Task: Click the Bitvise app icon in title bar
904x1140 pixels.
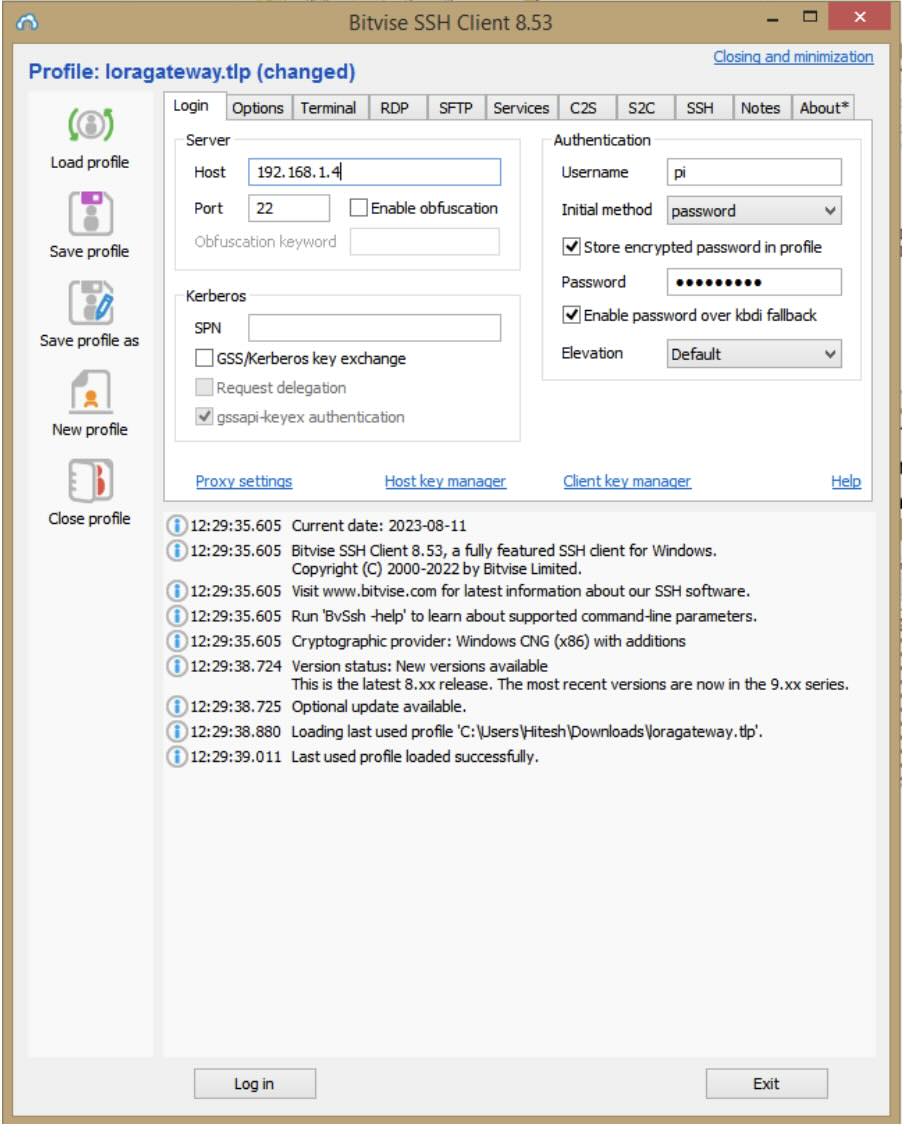Action: (x=26, y=22)
